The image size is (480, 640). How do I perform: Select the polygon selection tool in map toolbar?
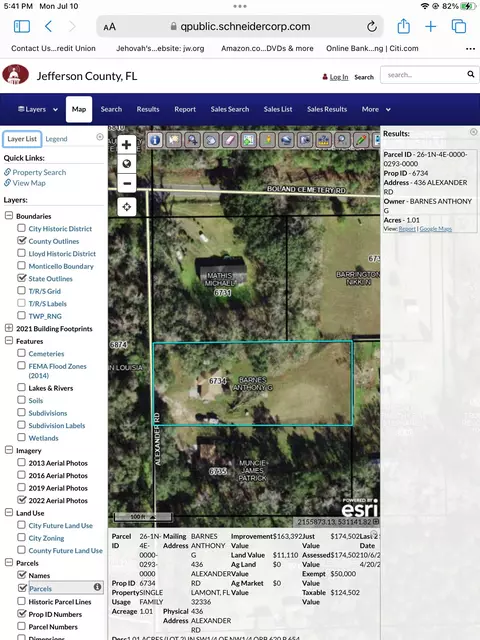211,140
